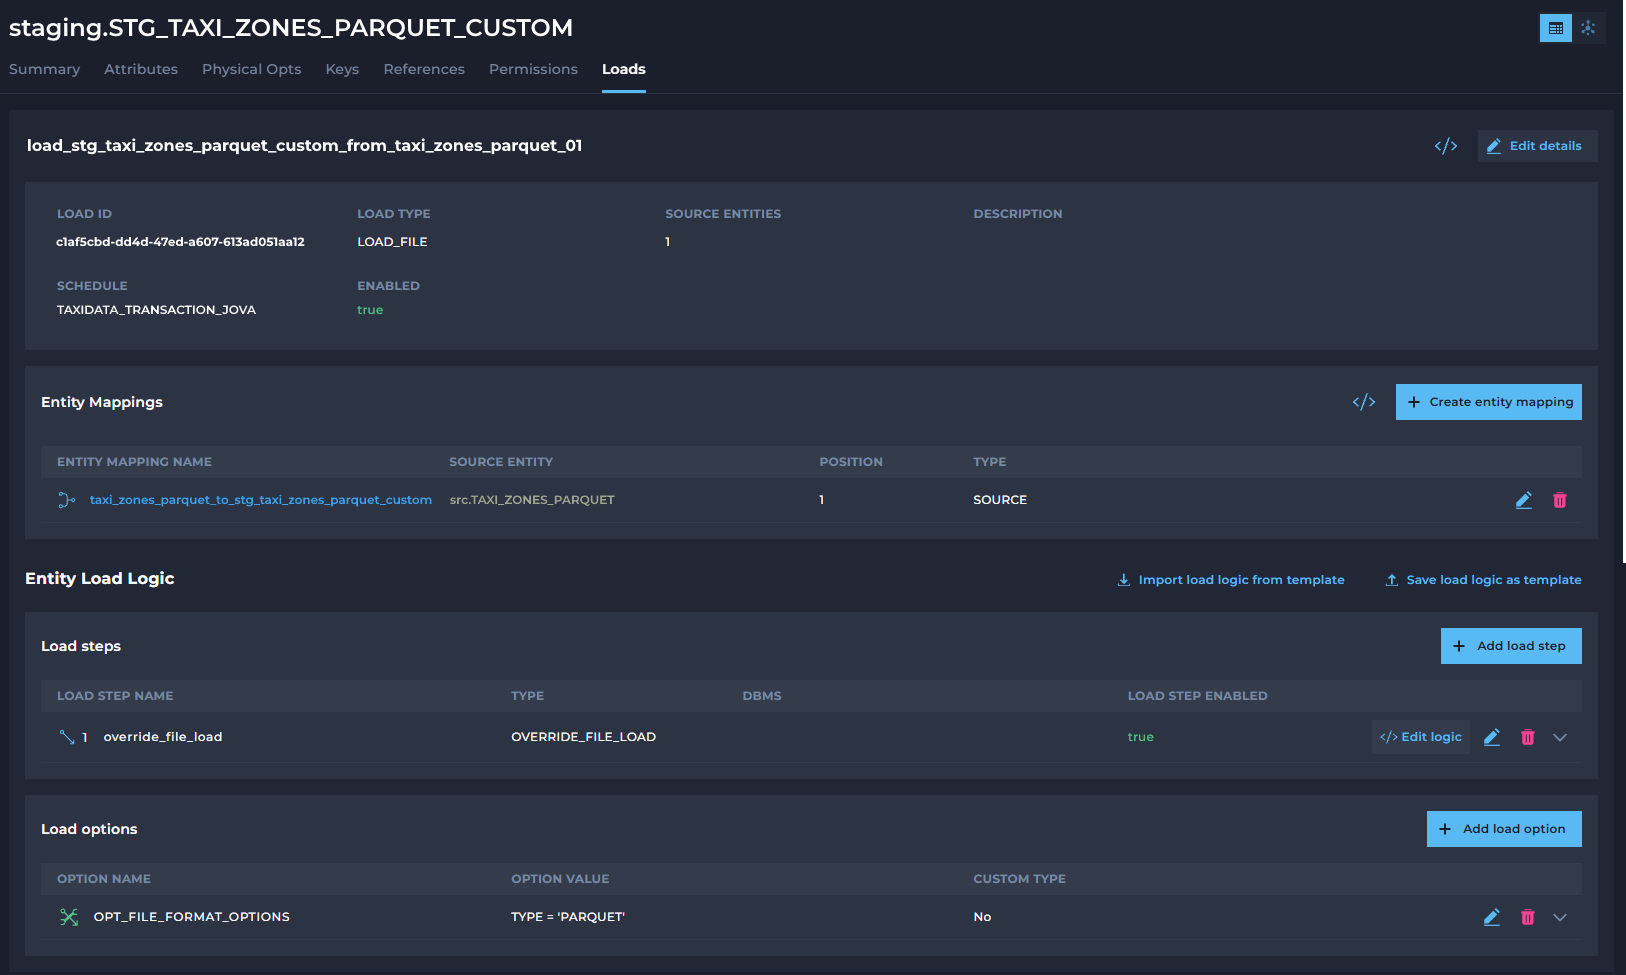Delete the OPT_FILE_FORMAT_OPTIONS load option

coord(1528,917)
